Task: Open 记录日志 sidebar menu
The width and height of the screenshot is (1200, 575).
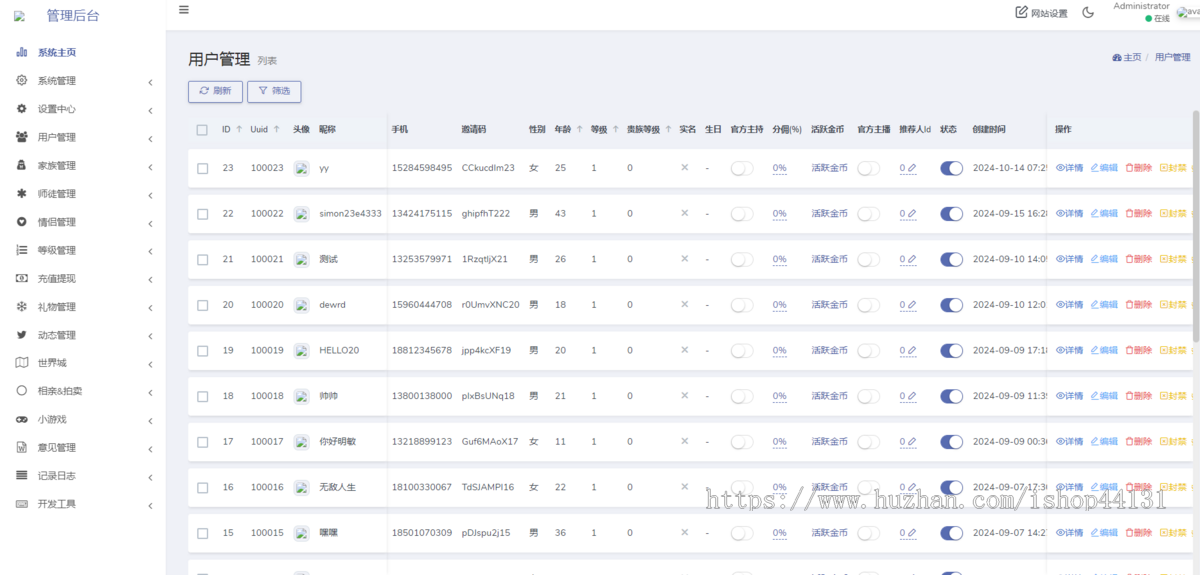Action: [57, 475]
